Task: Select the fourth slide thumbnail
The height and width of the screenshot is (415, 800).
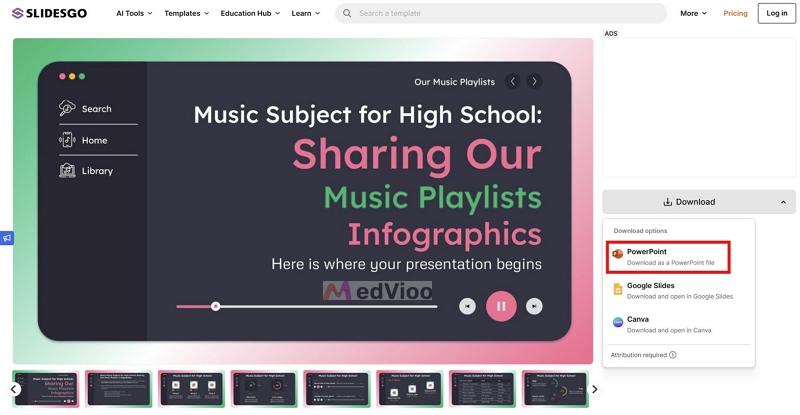Action: coord(264,389)
